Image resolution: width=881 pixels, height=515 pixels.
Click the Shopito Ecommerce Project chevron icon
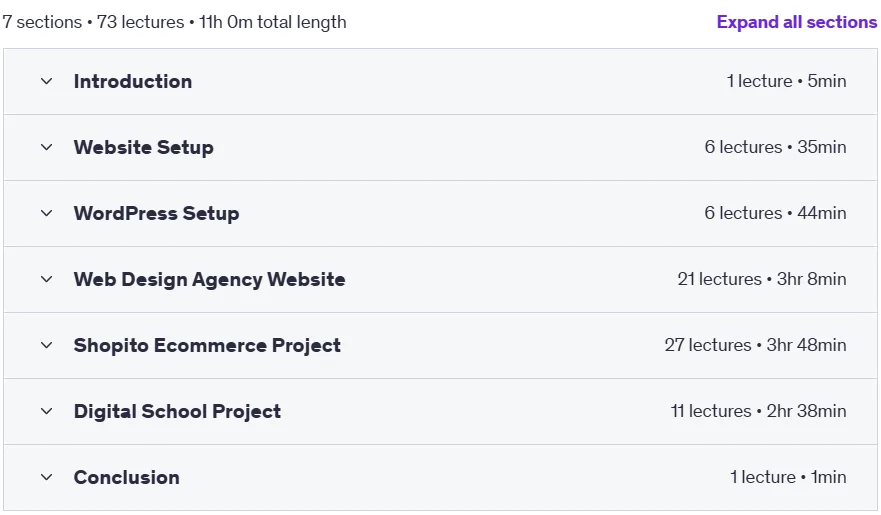[x=47, y=345]
